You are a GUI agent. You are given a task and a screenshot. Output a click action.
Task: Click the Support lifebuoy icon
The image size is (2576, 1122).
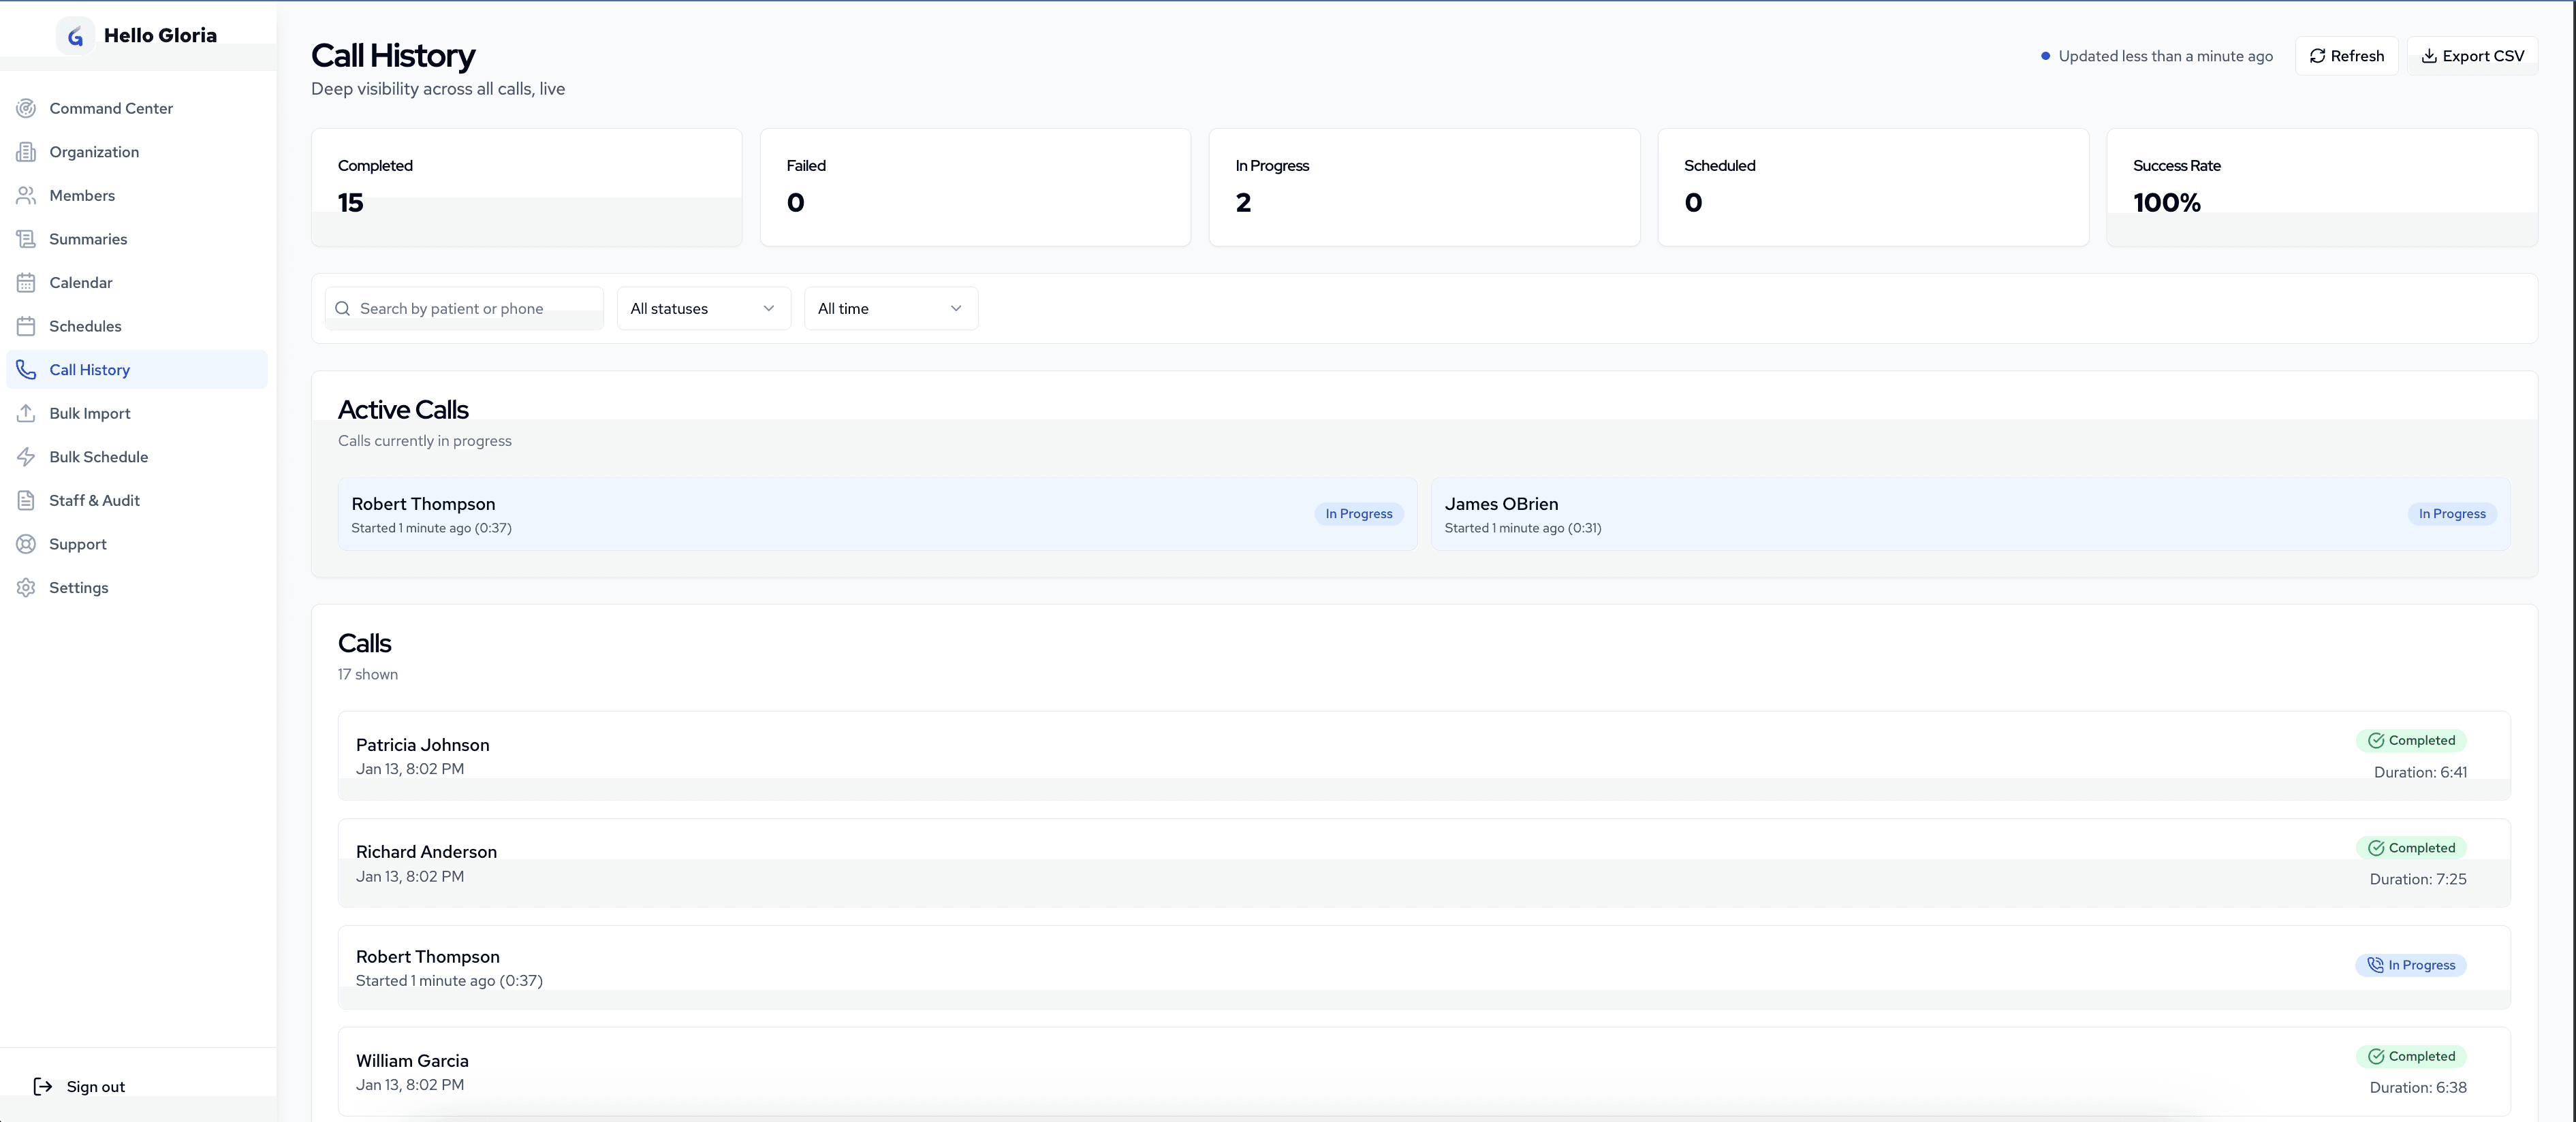(x=26, y=544)
